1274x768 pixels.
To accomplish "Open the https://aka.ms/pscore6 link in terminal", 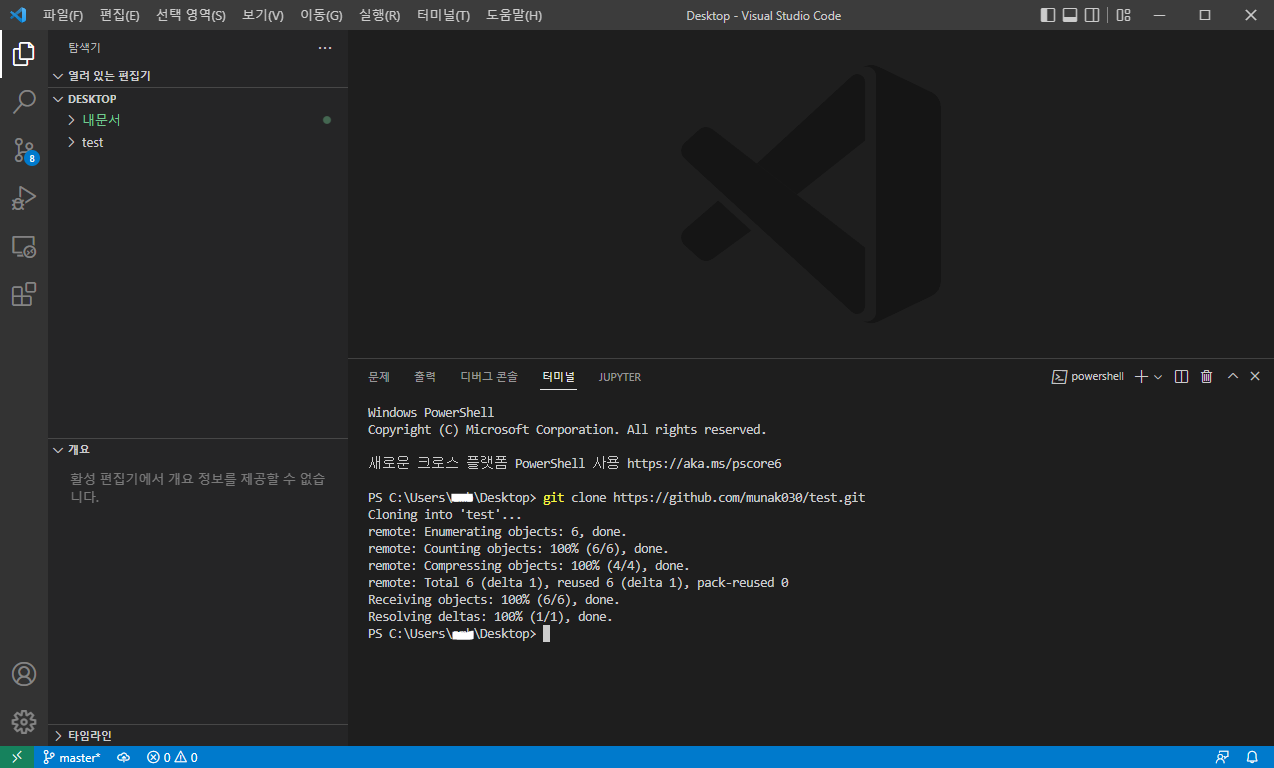I will tap(704, 464).
